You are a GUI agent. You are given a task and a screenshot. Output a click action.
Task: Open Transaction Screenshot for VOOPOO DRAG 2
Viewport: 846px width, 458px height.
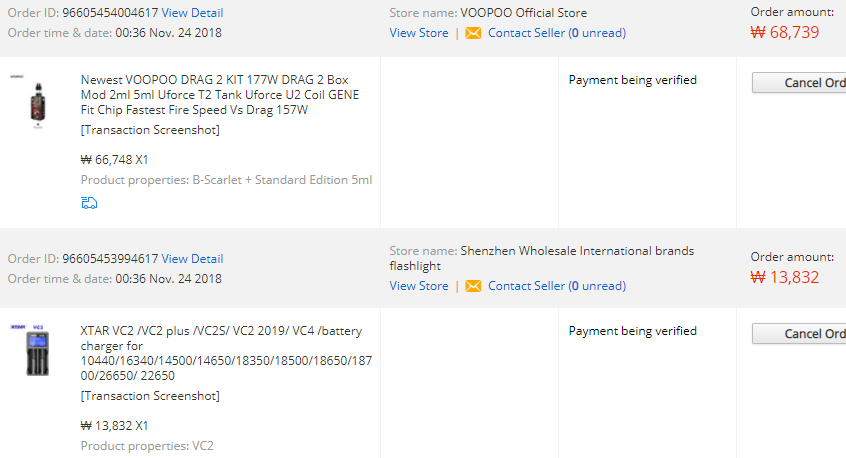click(150, 130)
